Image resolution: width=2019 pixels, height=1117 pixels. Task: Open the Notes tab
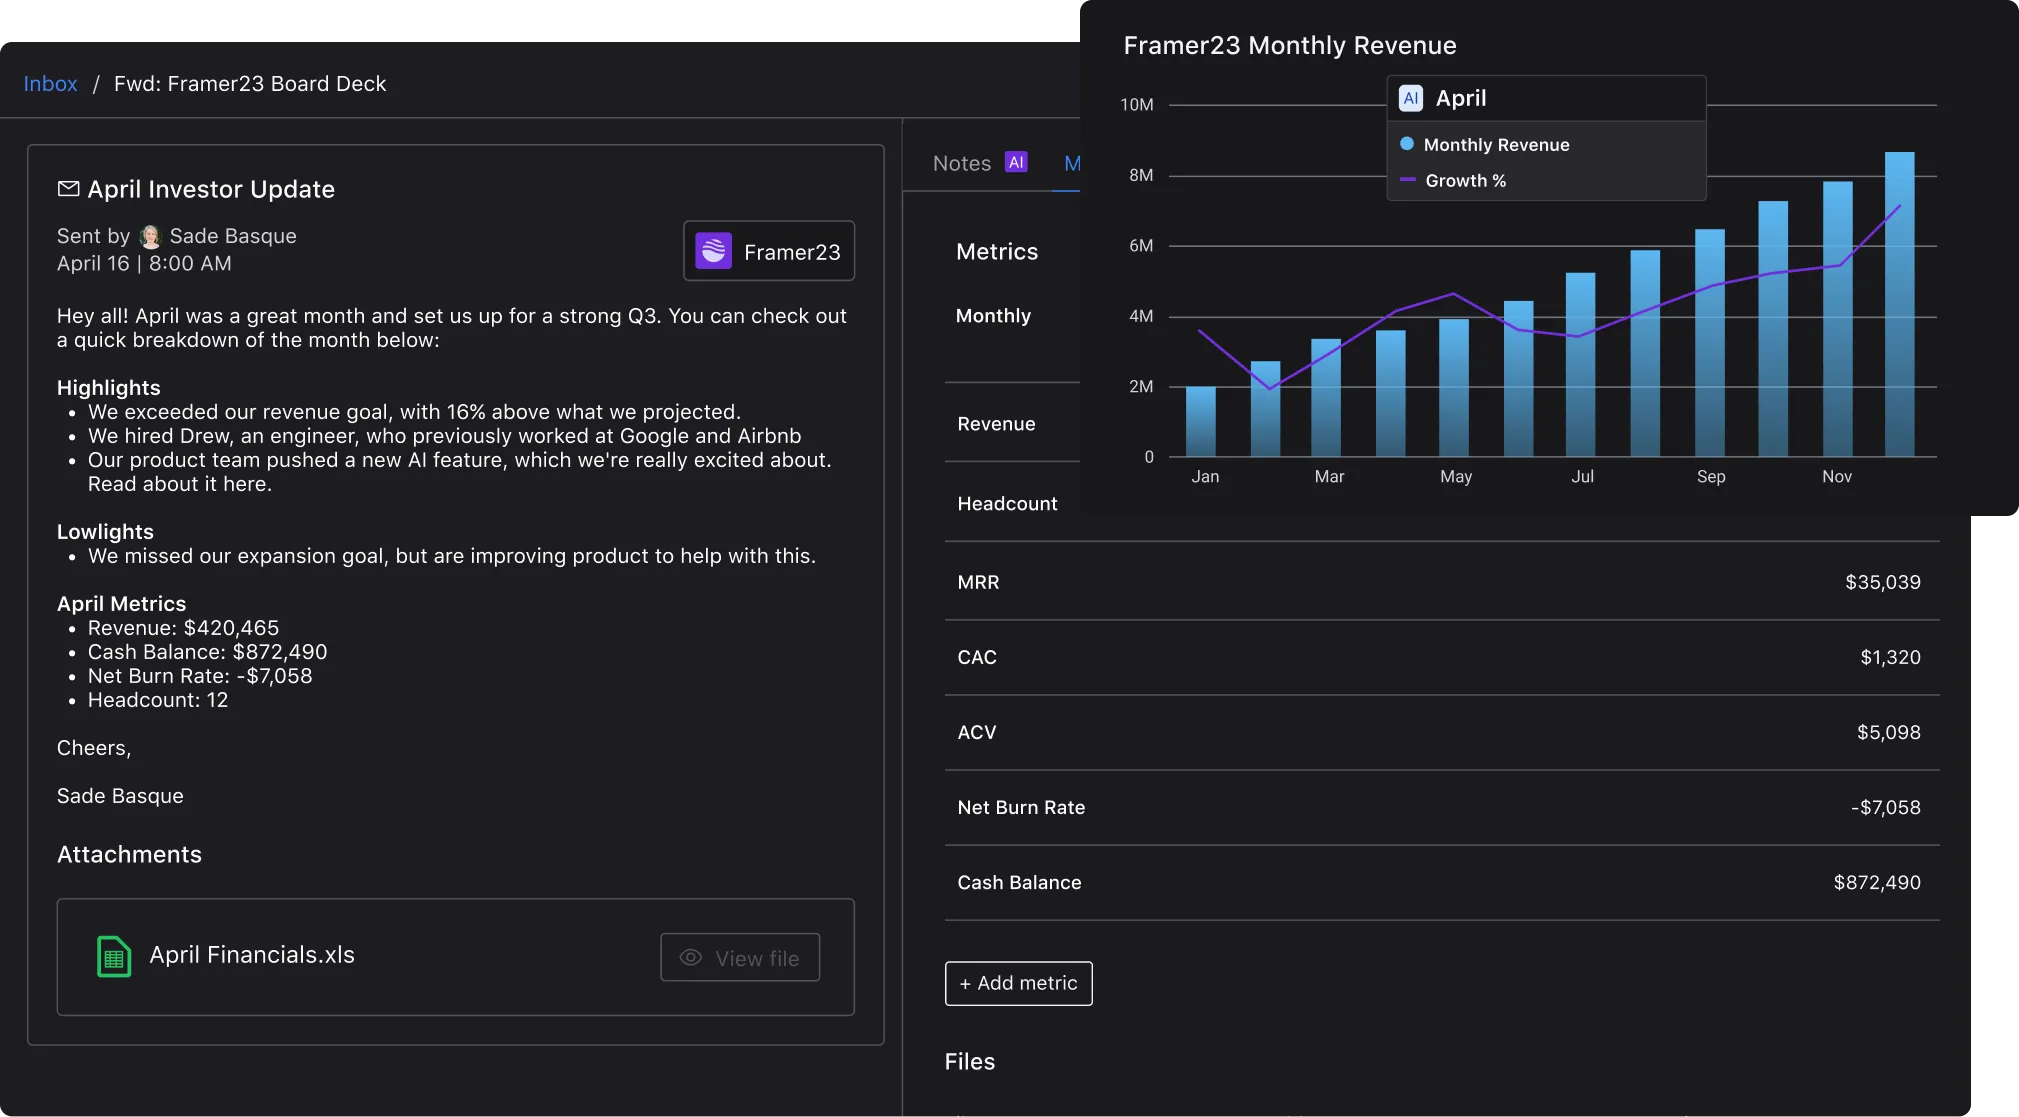click(x=961, y=163)
